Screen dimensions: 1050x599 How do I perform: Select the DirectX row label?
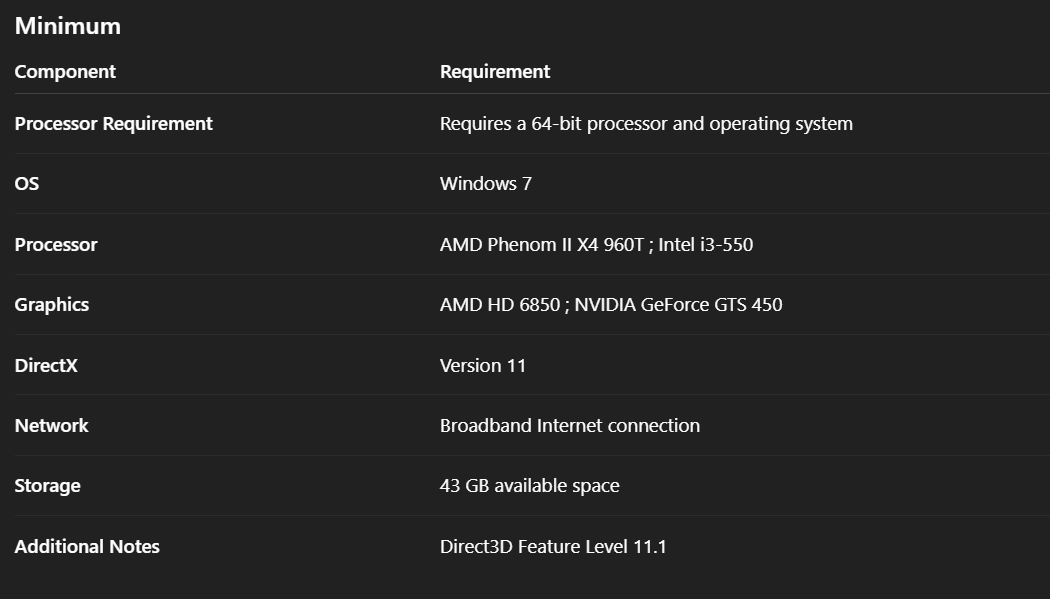[x=46, y=366]
